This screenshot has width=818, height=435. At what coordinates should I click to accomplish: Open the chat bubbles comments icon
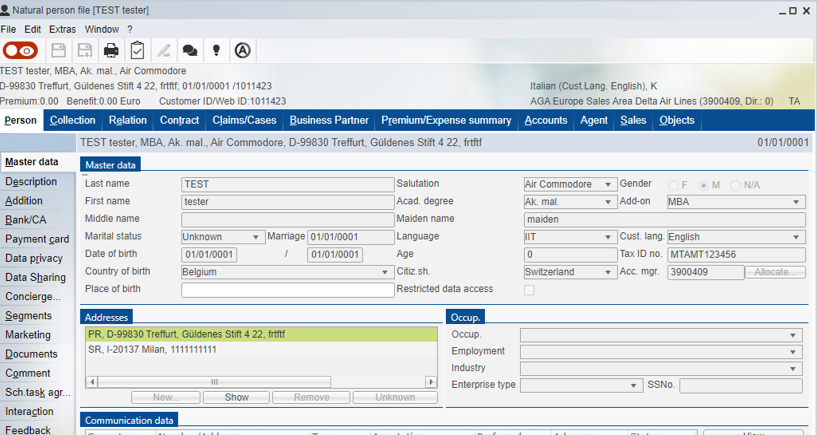click(x=190, y=51)
